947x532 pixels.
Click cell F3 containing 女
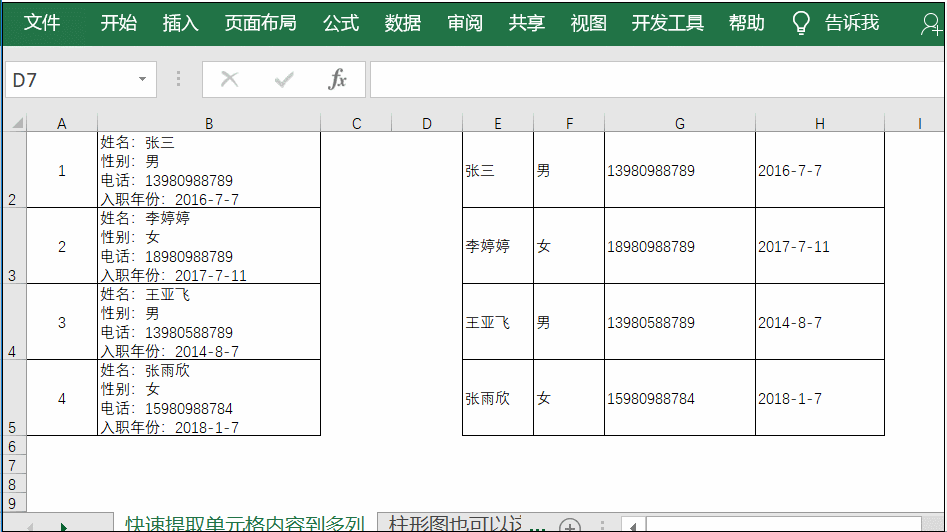click(x=569, y=246)
